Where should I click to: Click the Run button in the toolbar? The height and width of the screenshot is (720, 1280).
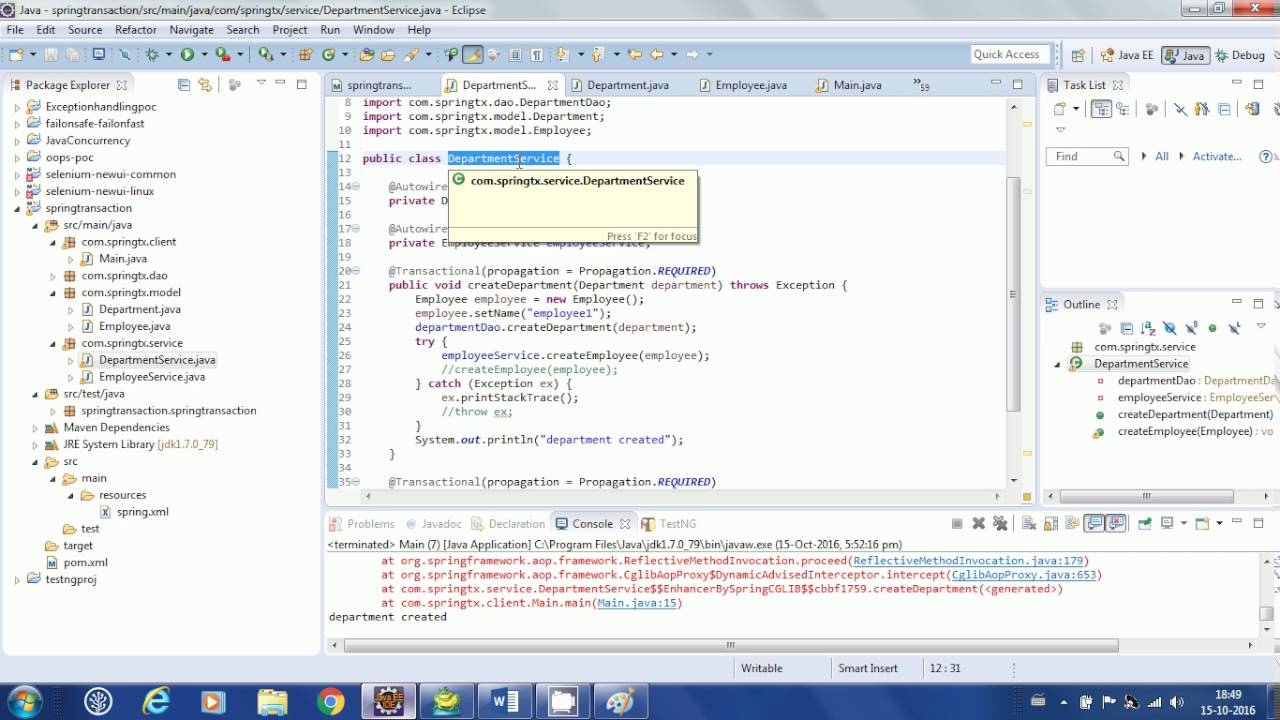click(x=187, y=55)
